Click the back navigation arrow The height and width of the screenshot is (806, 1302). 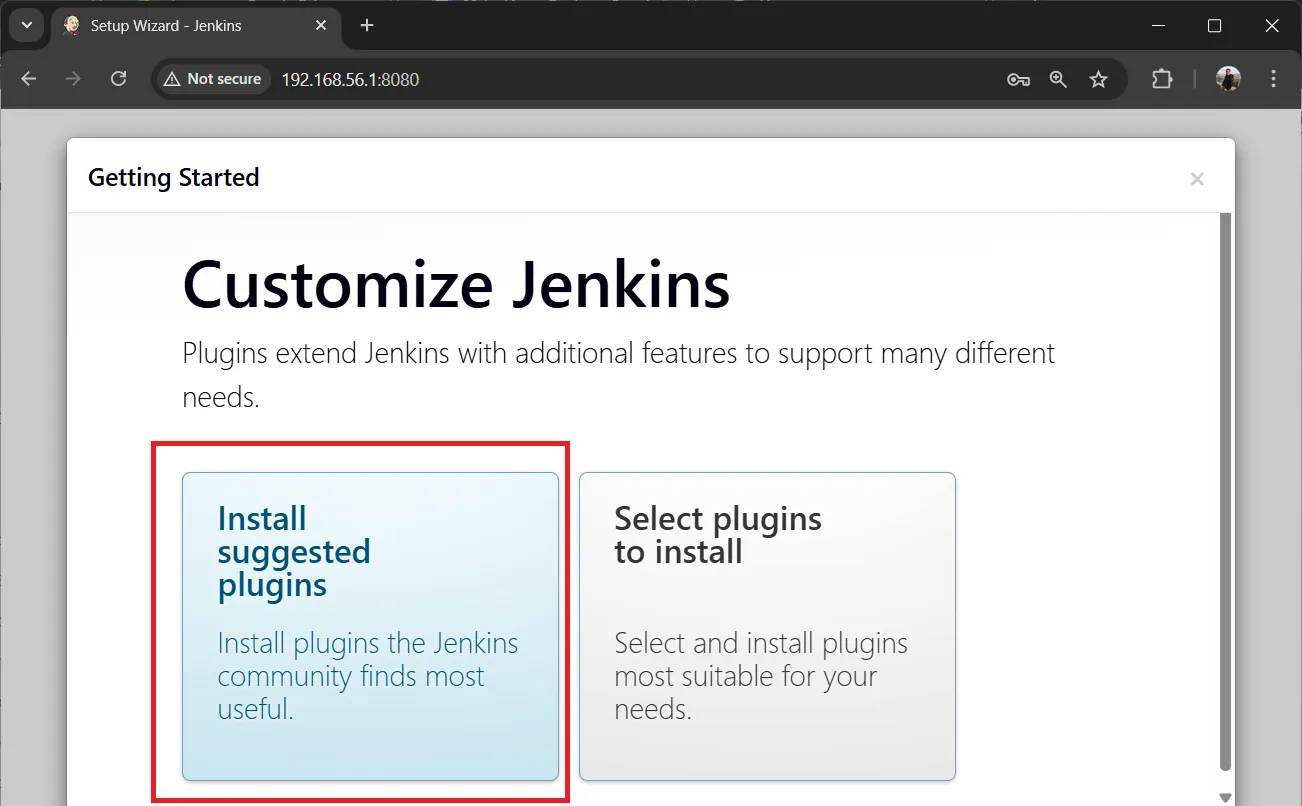[28, 78]
